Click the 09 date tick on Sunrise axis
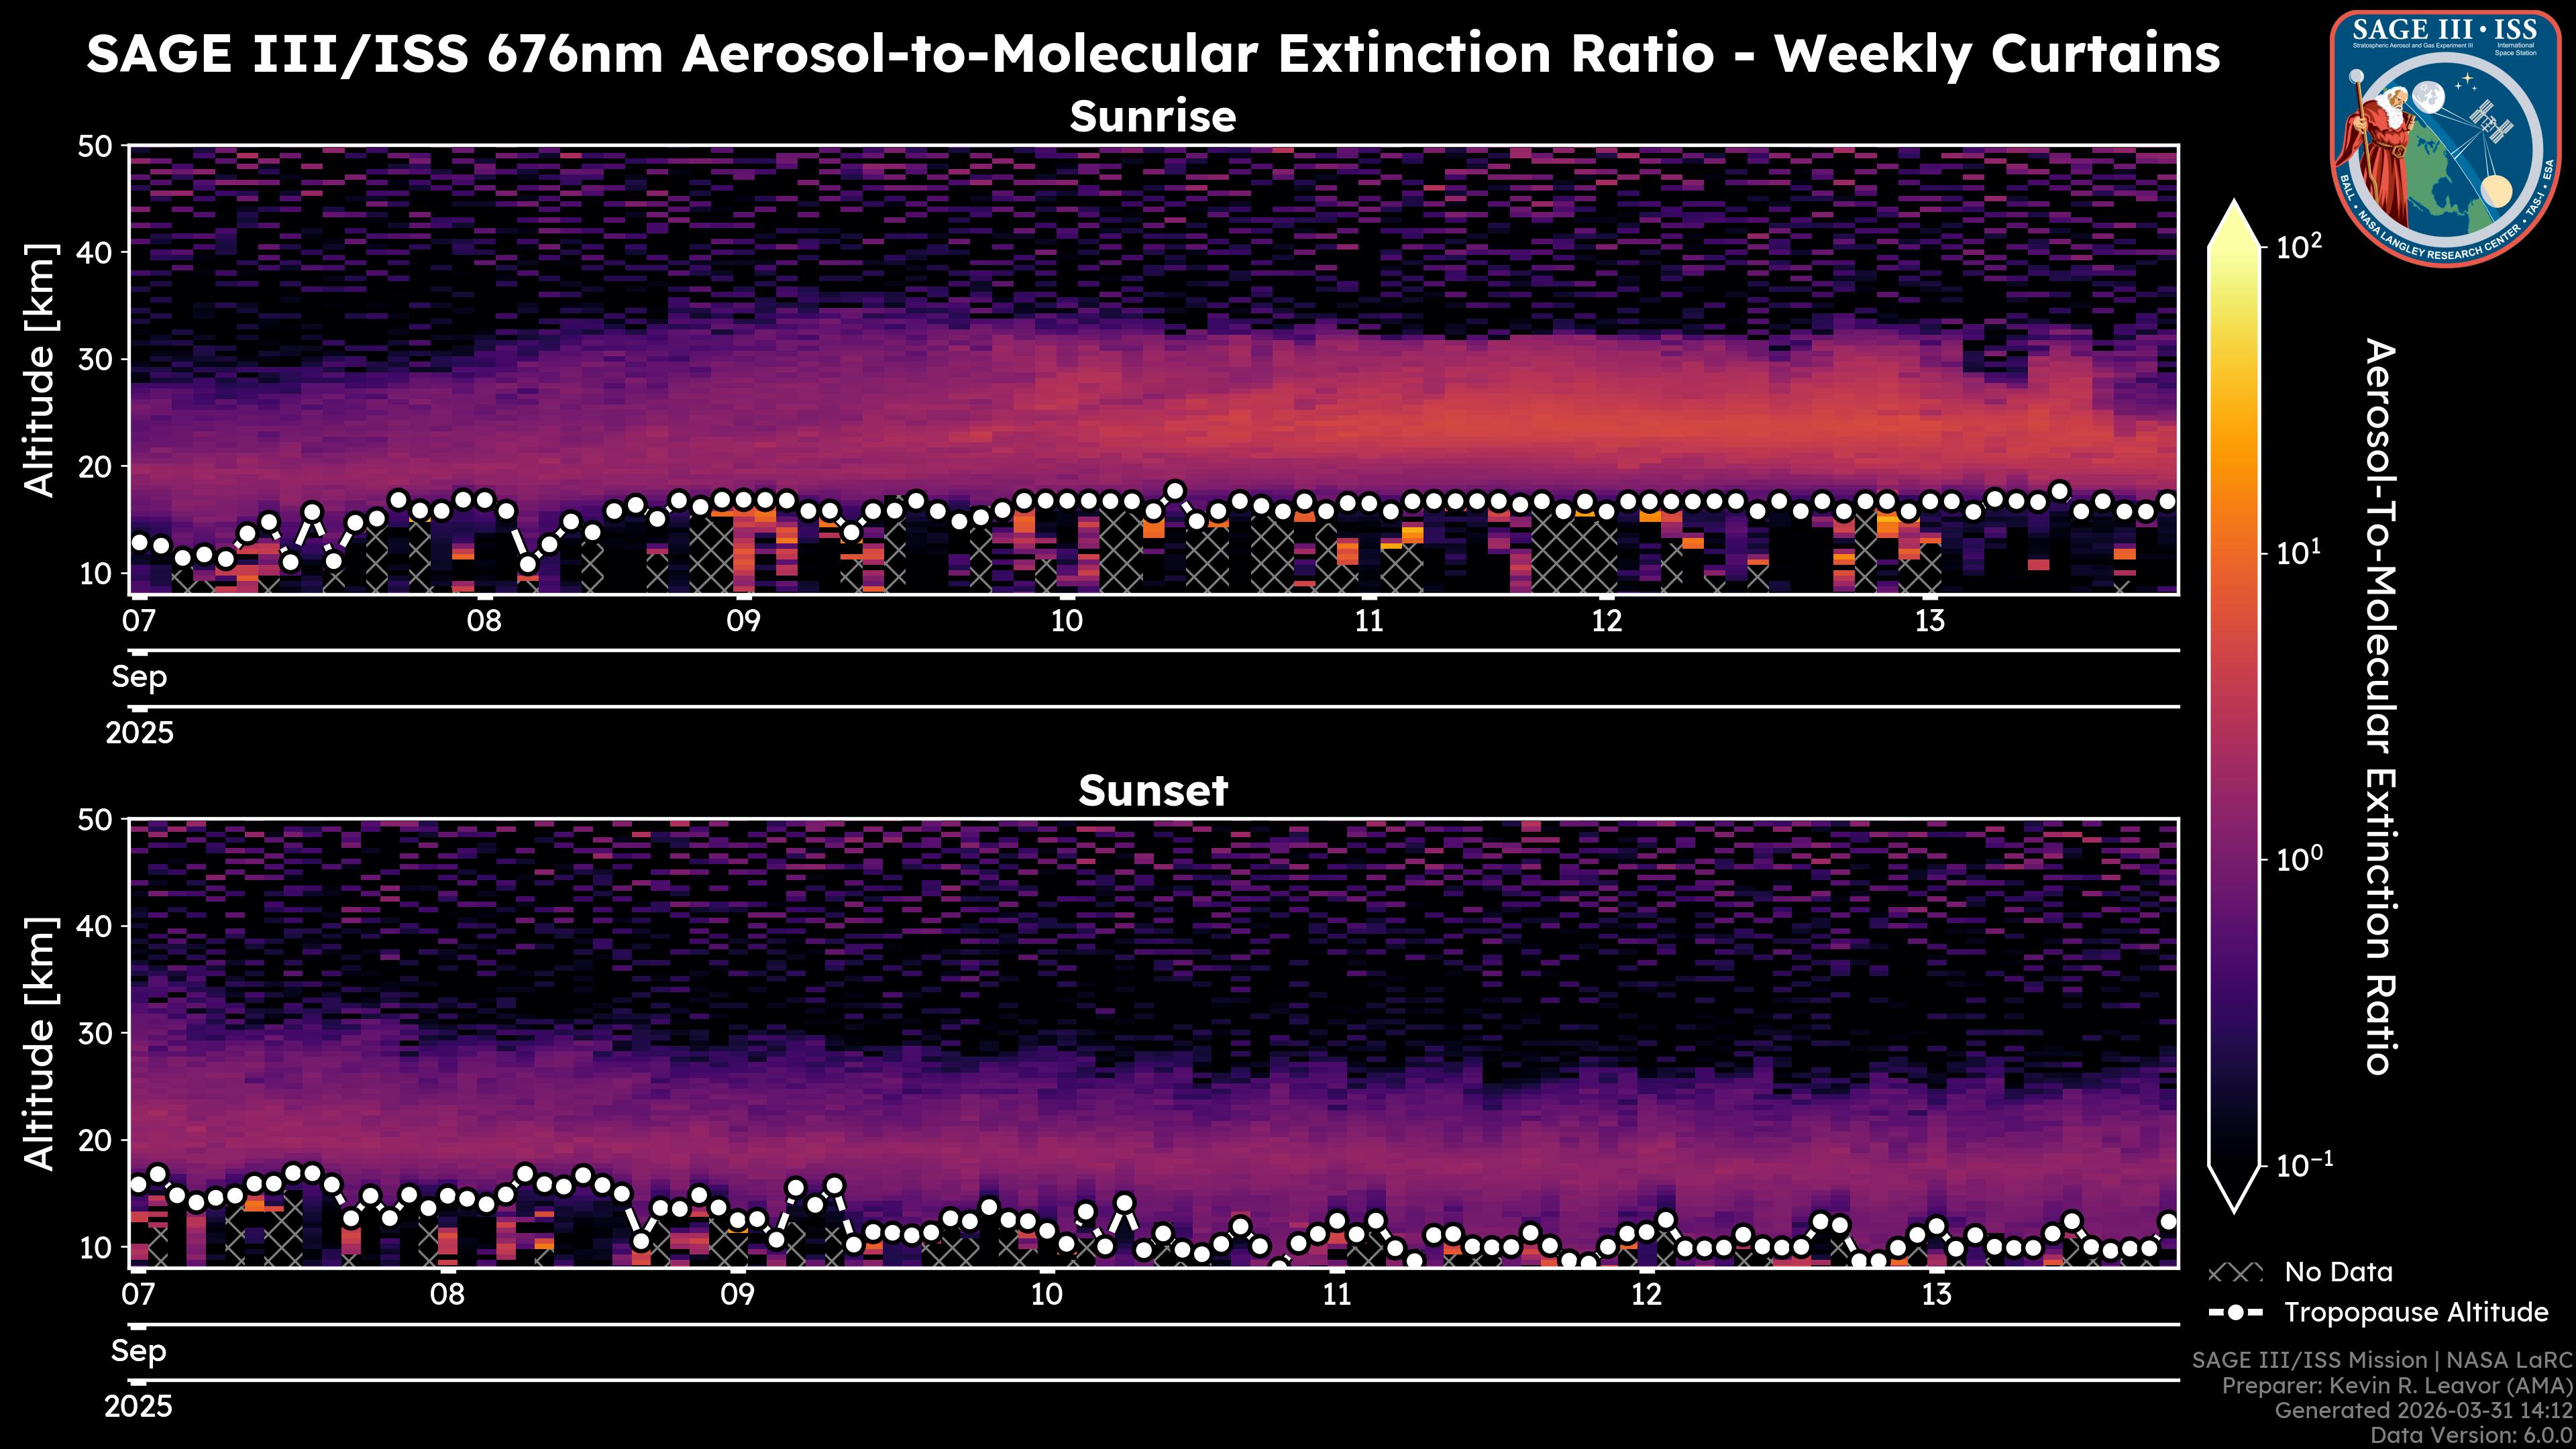Screen dimensions: 2576x1449 [743, 621]
